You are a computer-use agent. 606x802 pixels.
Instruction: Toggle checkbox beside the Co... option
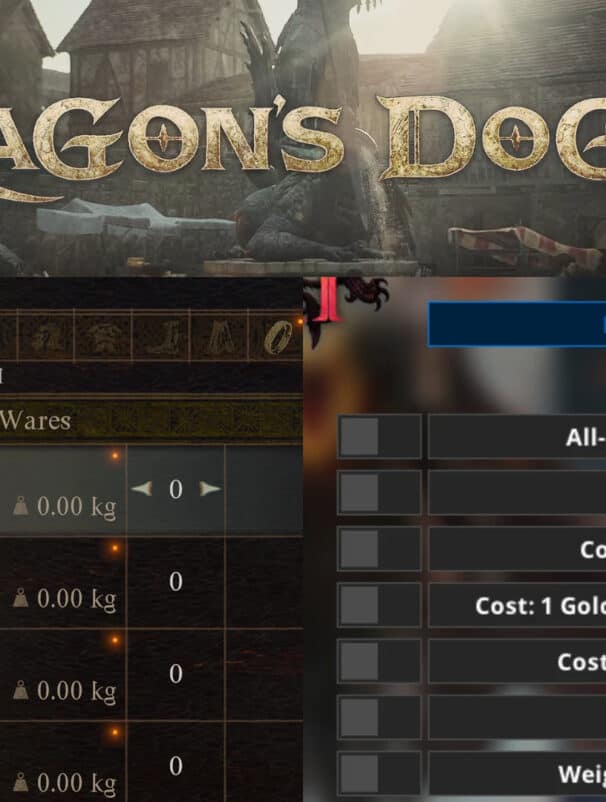(x=379, y=549)
